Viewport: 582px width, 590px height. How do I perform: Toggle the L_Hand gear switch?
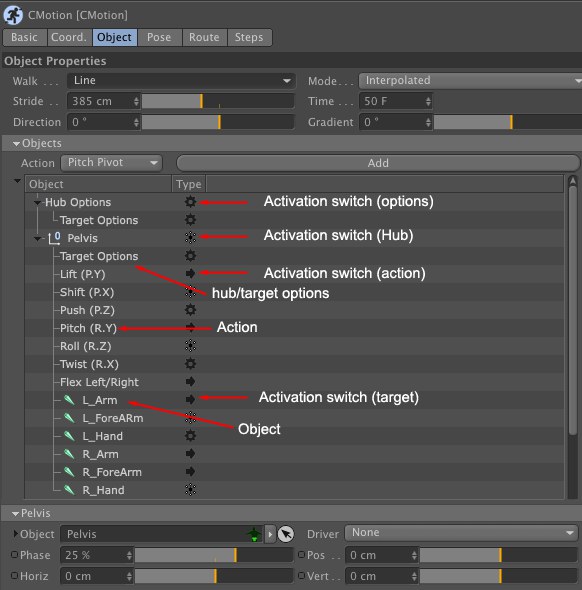point(190,436)
